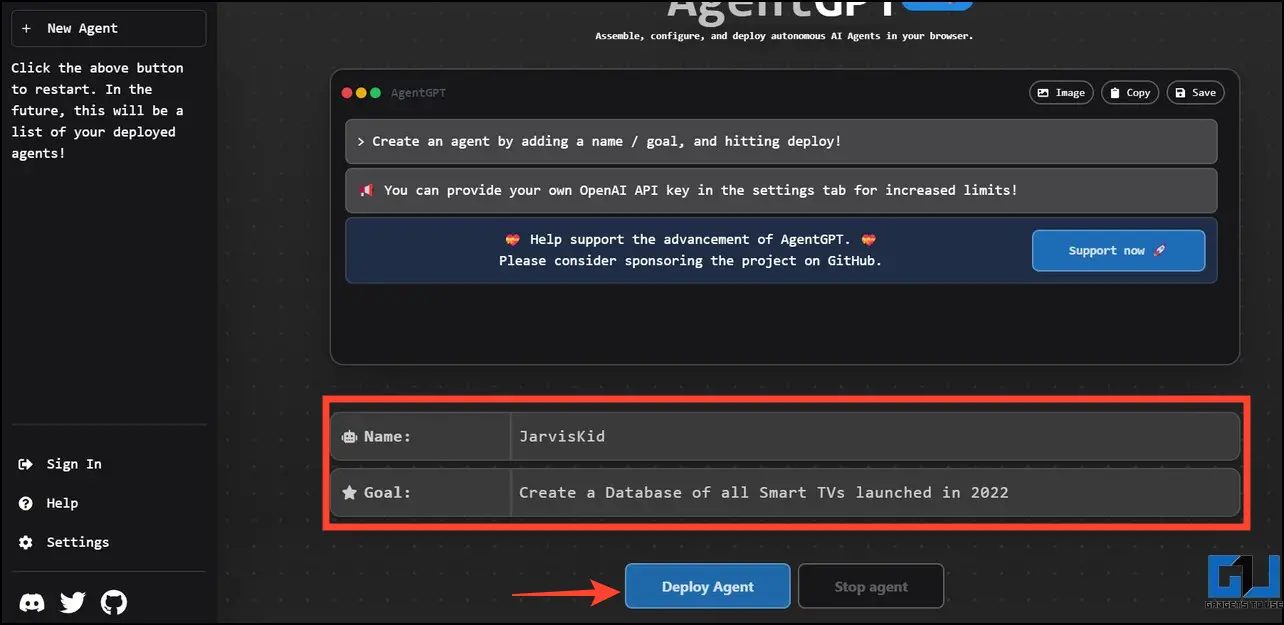
Task: Open the Settings menu item
Action: 64,542
